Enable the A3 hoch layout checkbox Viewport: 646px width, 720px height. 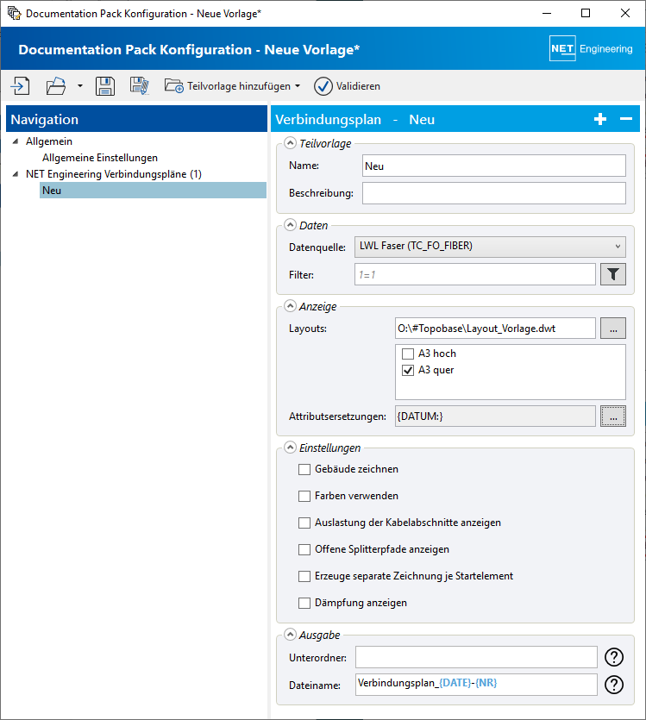[408, 354]
